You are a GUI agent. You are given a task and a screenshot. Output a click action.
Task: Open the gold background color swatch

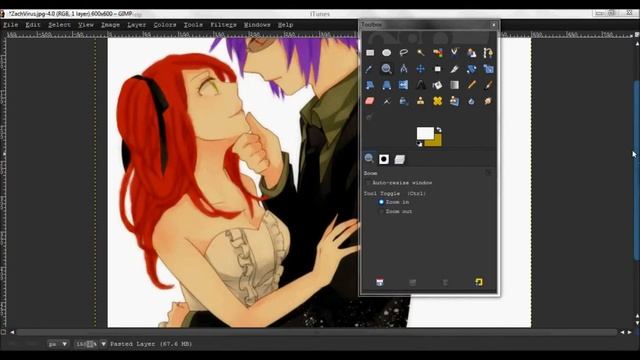[x=436, y=142]
